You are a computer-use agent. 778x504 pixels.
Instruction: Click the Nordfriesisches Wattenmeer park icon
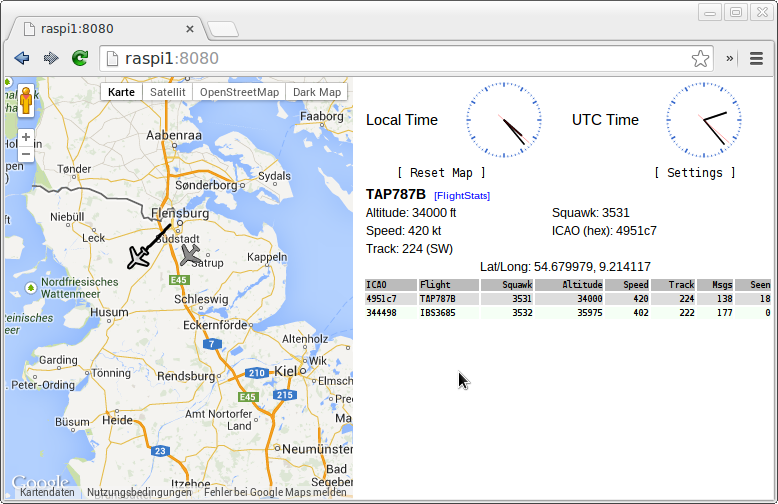tap(31, 288)
